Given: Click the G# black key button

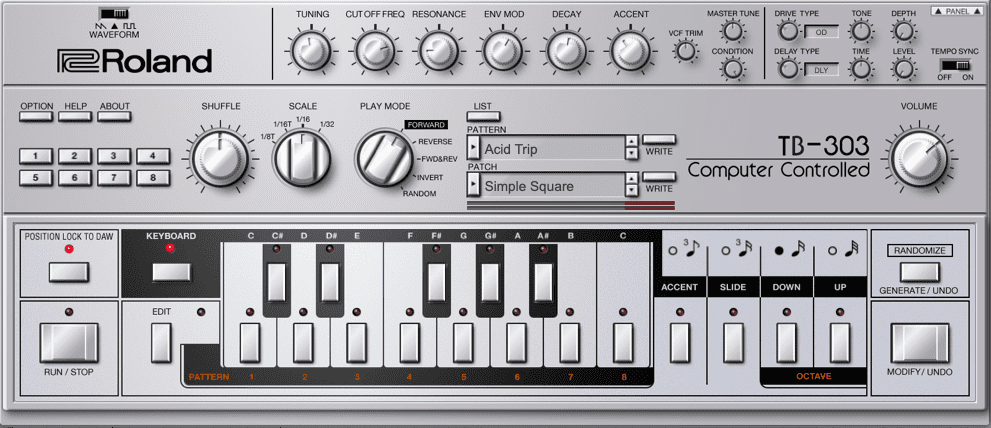Looking at the screenshot, I should click(x=490, y=283).
